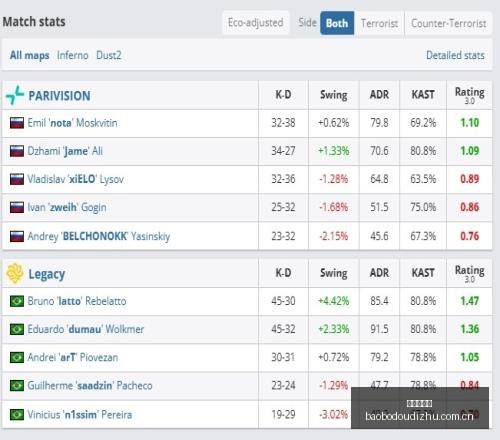The width and height of the screenshot is (500, 440).
Task: Open Emil 'nota' Moskvitin player profile
Action: 72,123
